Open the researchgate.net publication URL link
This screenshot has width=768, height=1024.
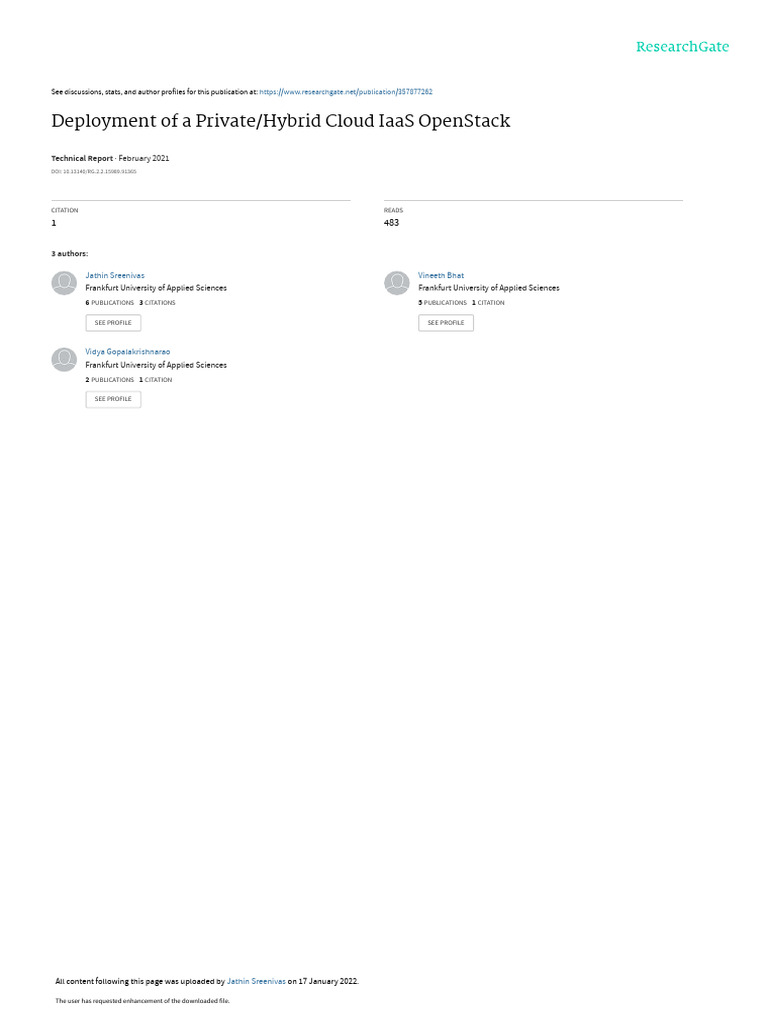(x=345, y=92)
